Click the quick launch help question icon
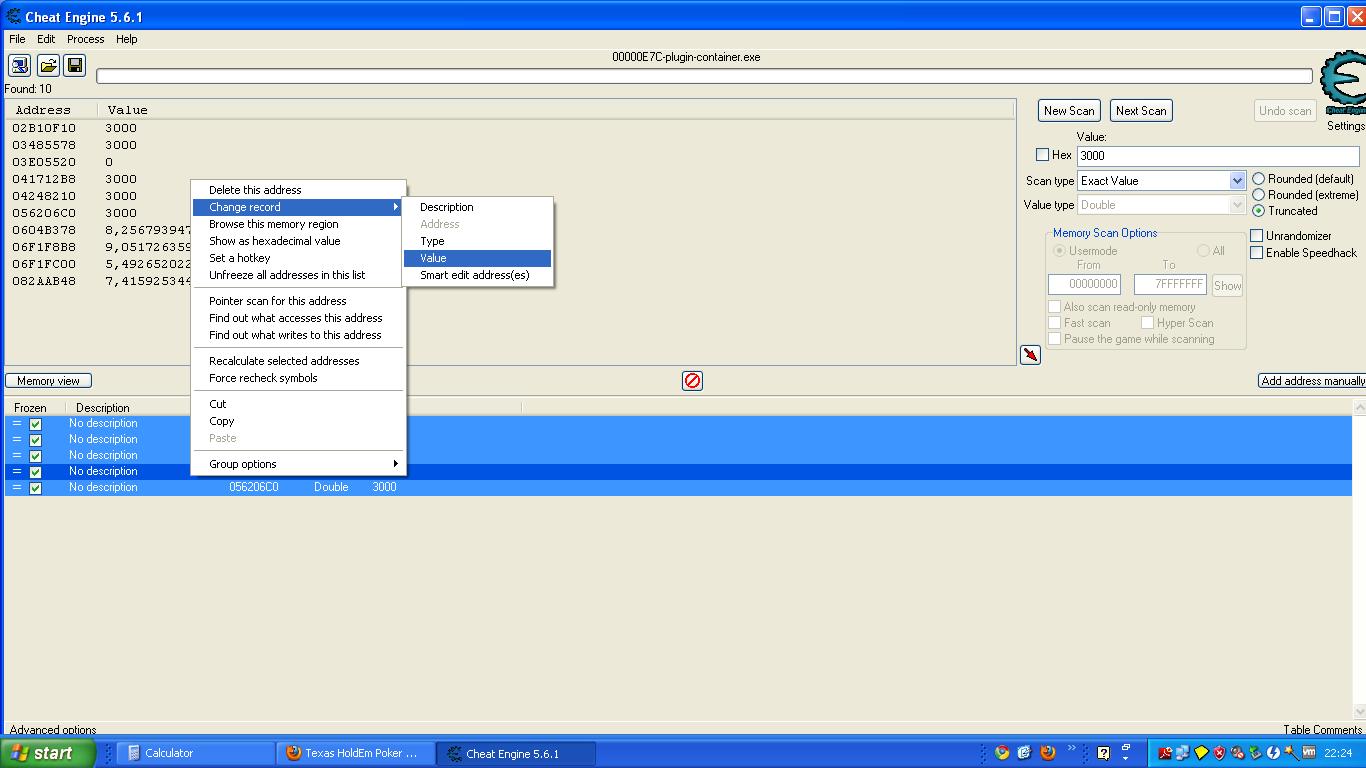1366x768 pixels. tap(1103, 753)
